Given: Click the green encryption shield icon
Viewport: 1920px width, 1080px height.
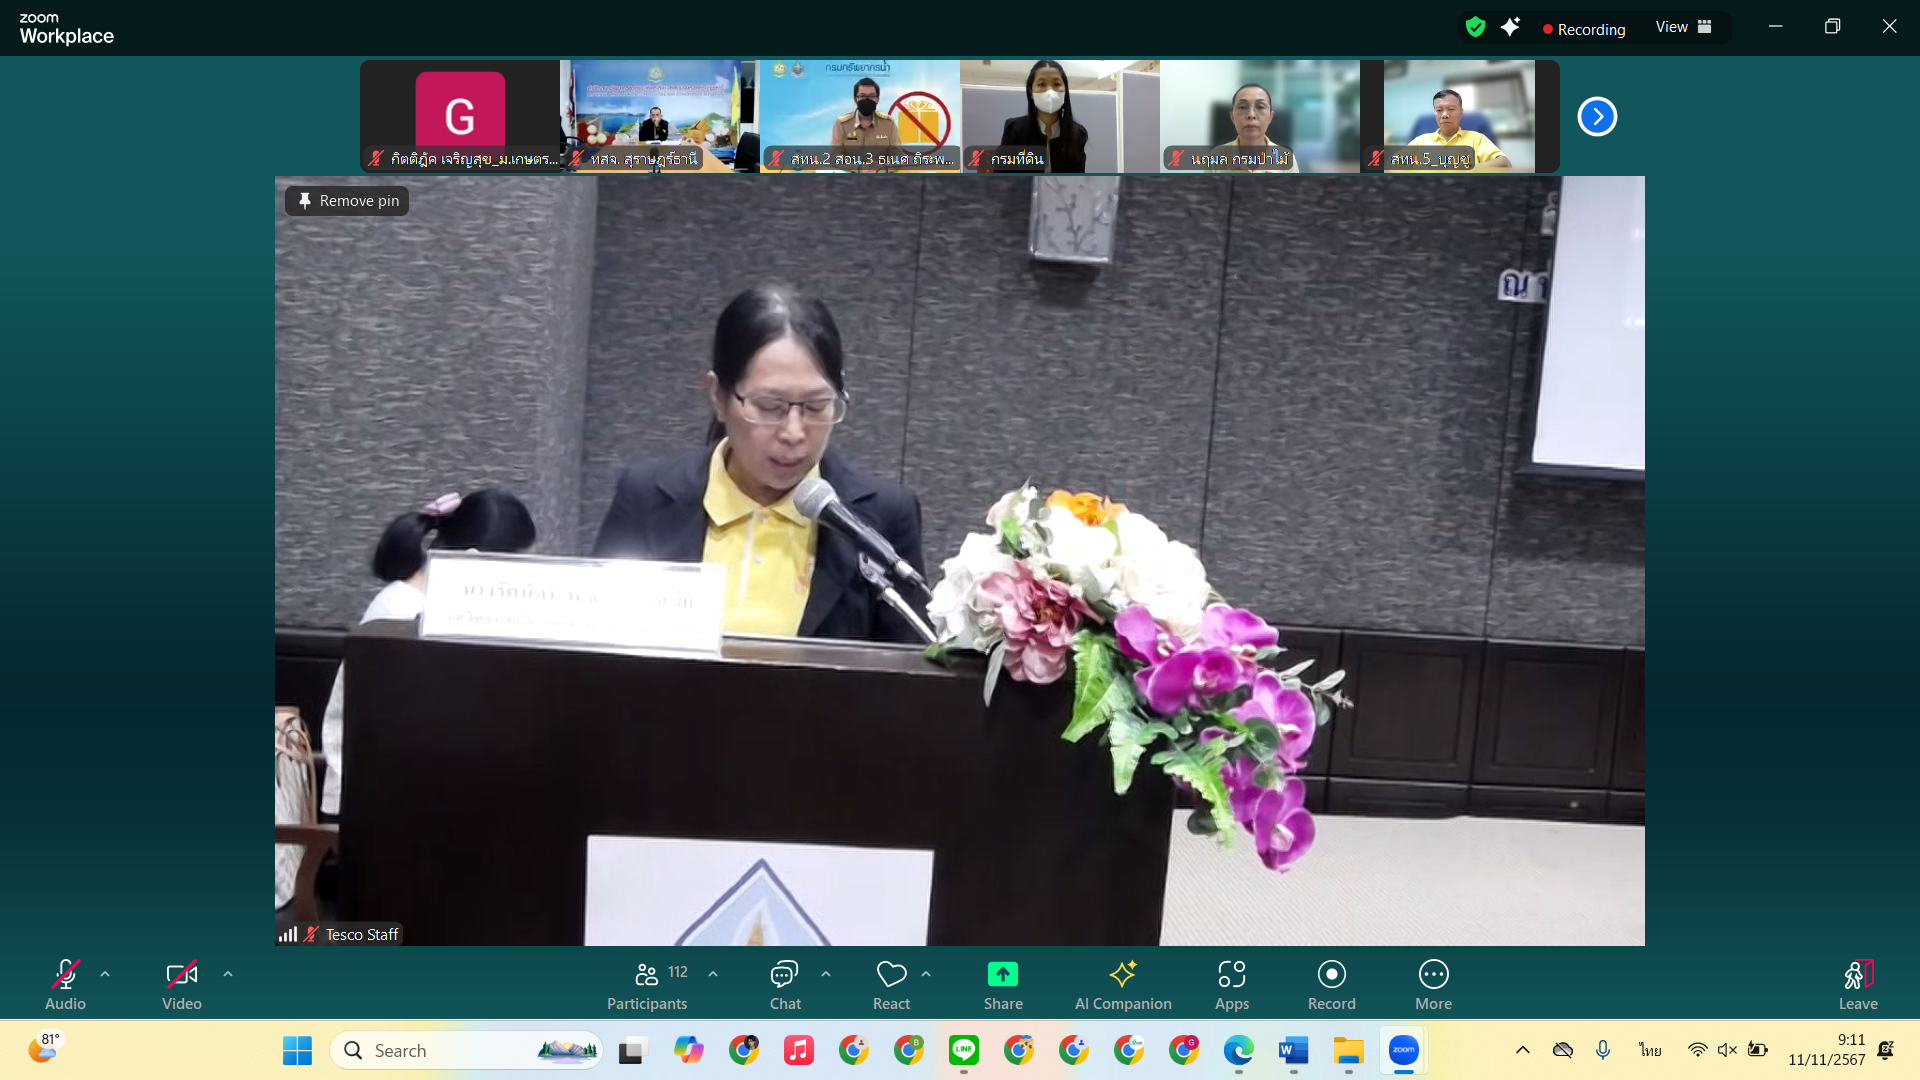Looking at the screenshot, I should point(1475,27).
